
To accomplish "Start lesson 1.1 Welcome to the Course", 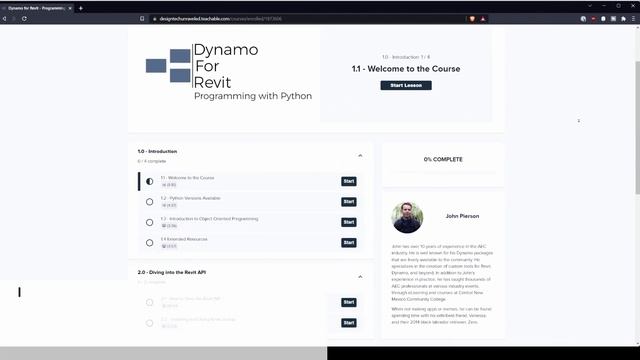I will coord(349,181).
